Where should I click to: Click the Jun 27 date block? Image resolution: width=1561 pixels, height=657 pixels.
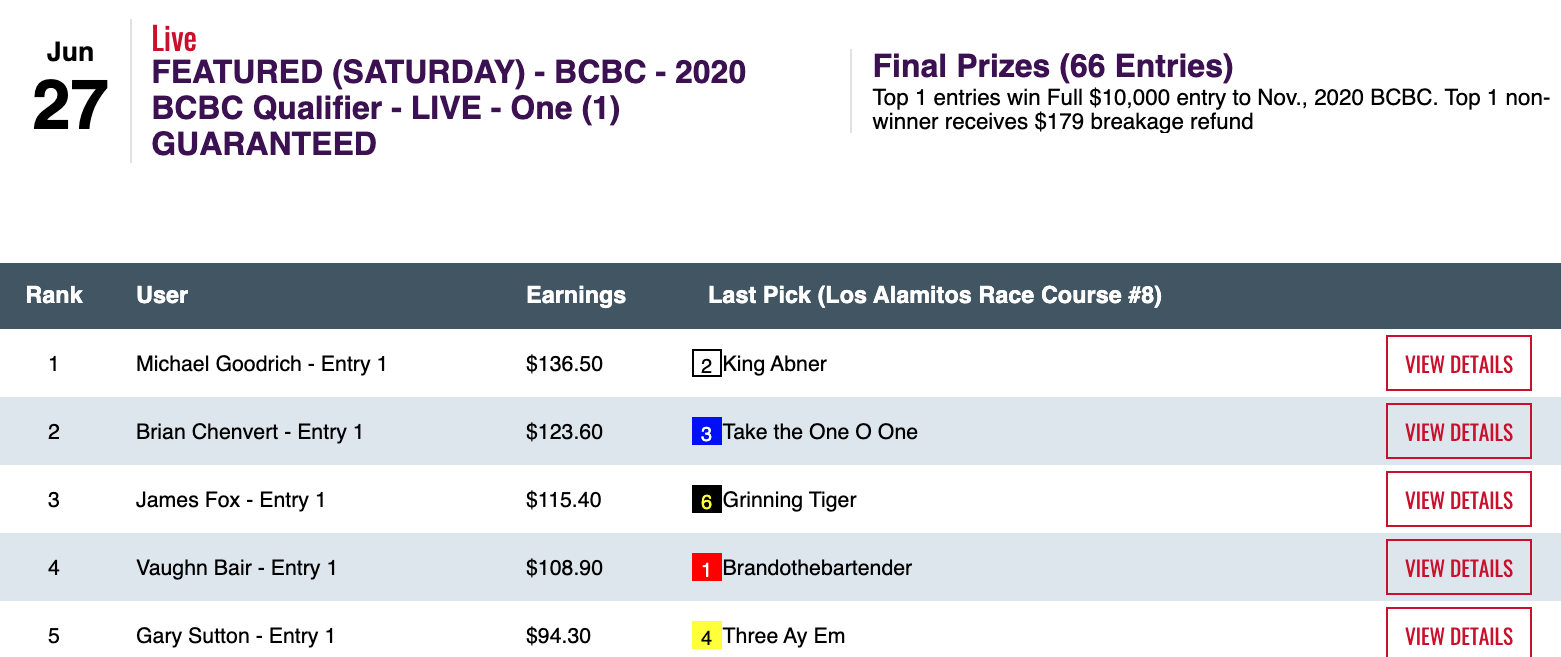pos(70,88)
